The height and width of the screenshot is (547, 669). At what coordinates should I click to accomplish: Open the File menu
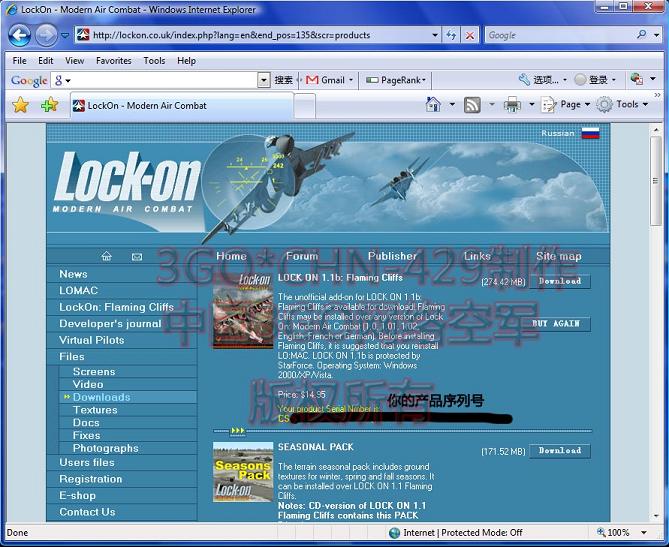pos(19,61)
